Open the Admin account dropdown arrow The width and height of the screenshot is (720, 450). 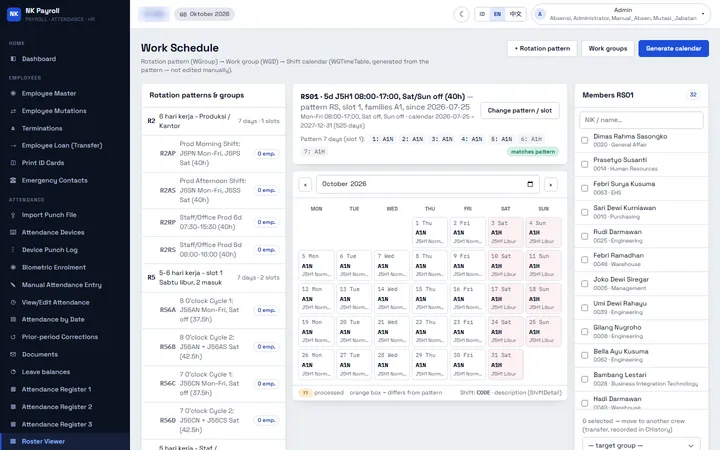pyautogui.click(x=703, y=14)
